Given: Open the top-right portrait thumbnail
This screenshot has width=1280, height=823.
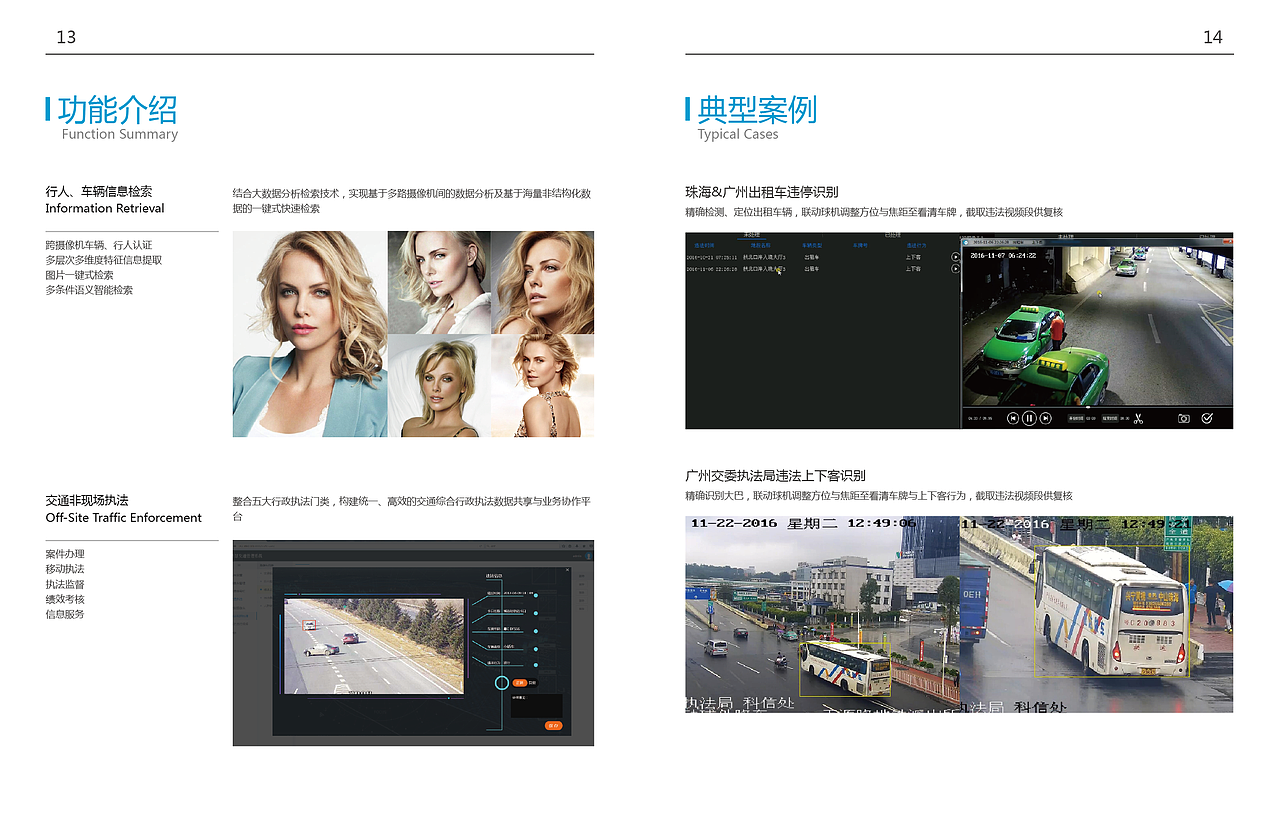Looking at the screenshot, I should (x=542, y=282).
